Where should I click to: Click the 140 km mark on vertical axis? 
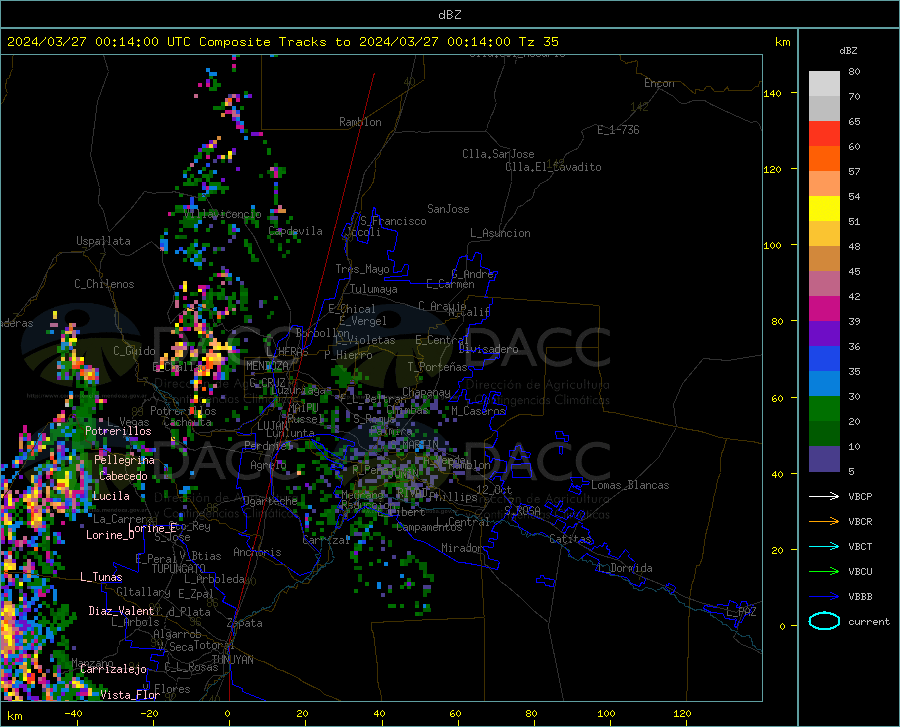[x=772, y=93]
